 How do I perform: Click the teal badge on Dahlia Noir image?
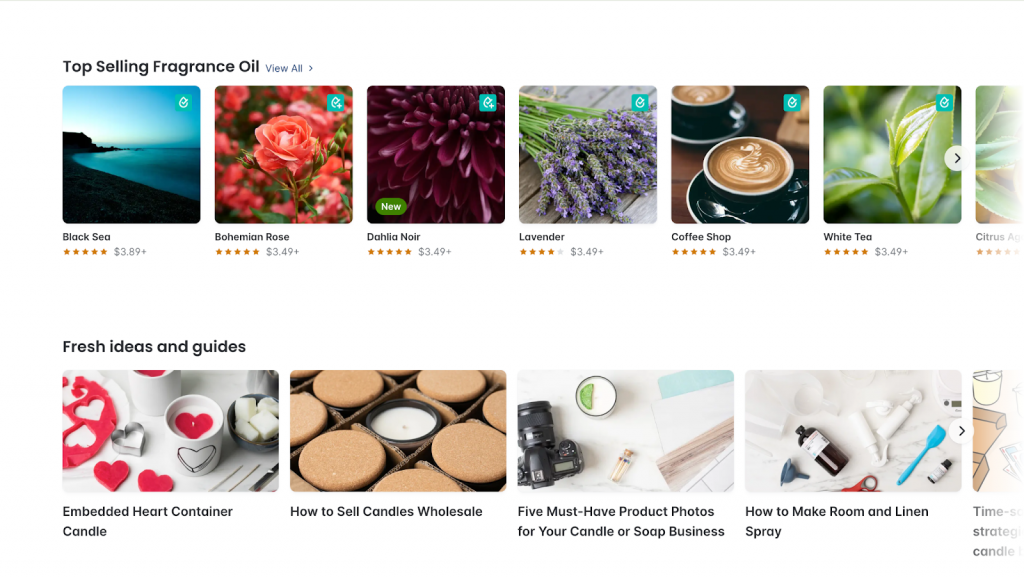click(488, 102)
